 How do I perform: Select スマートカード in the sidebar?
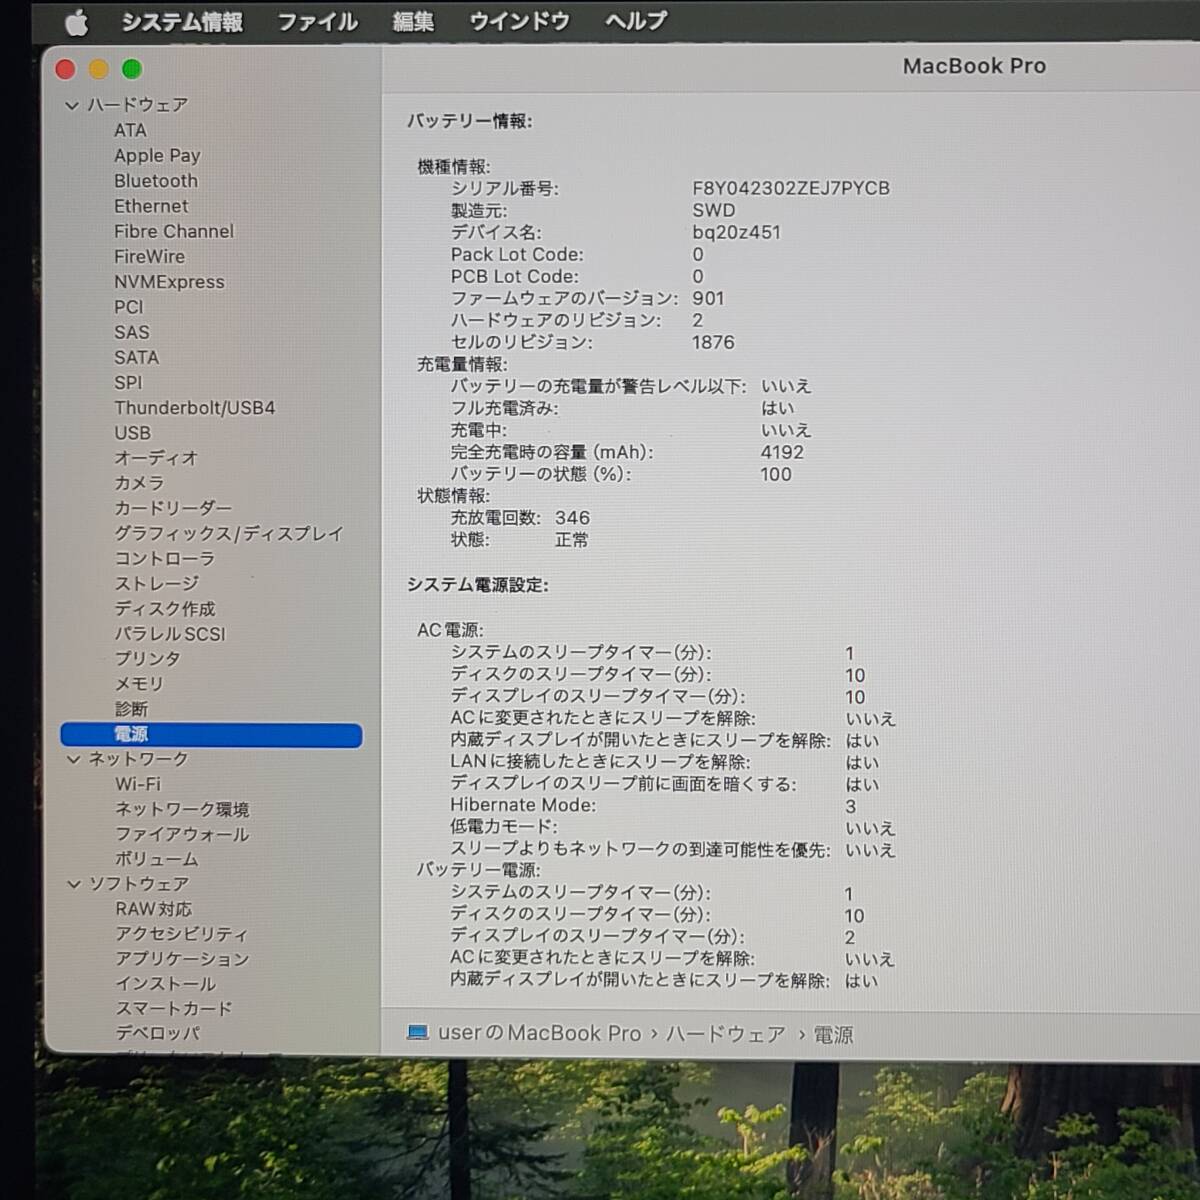[x=174, y=1010]
